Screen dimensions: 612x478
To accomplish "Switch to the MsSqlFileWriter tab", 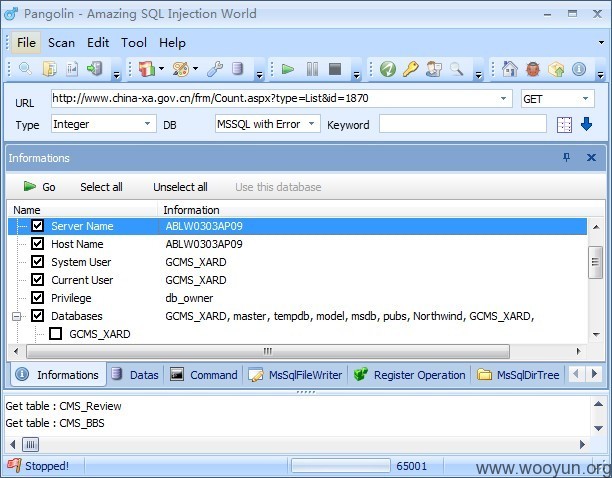I will [x=295, y=375].
